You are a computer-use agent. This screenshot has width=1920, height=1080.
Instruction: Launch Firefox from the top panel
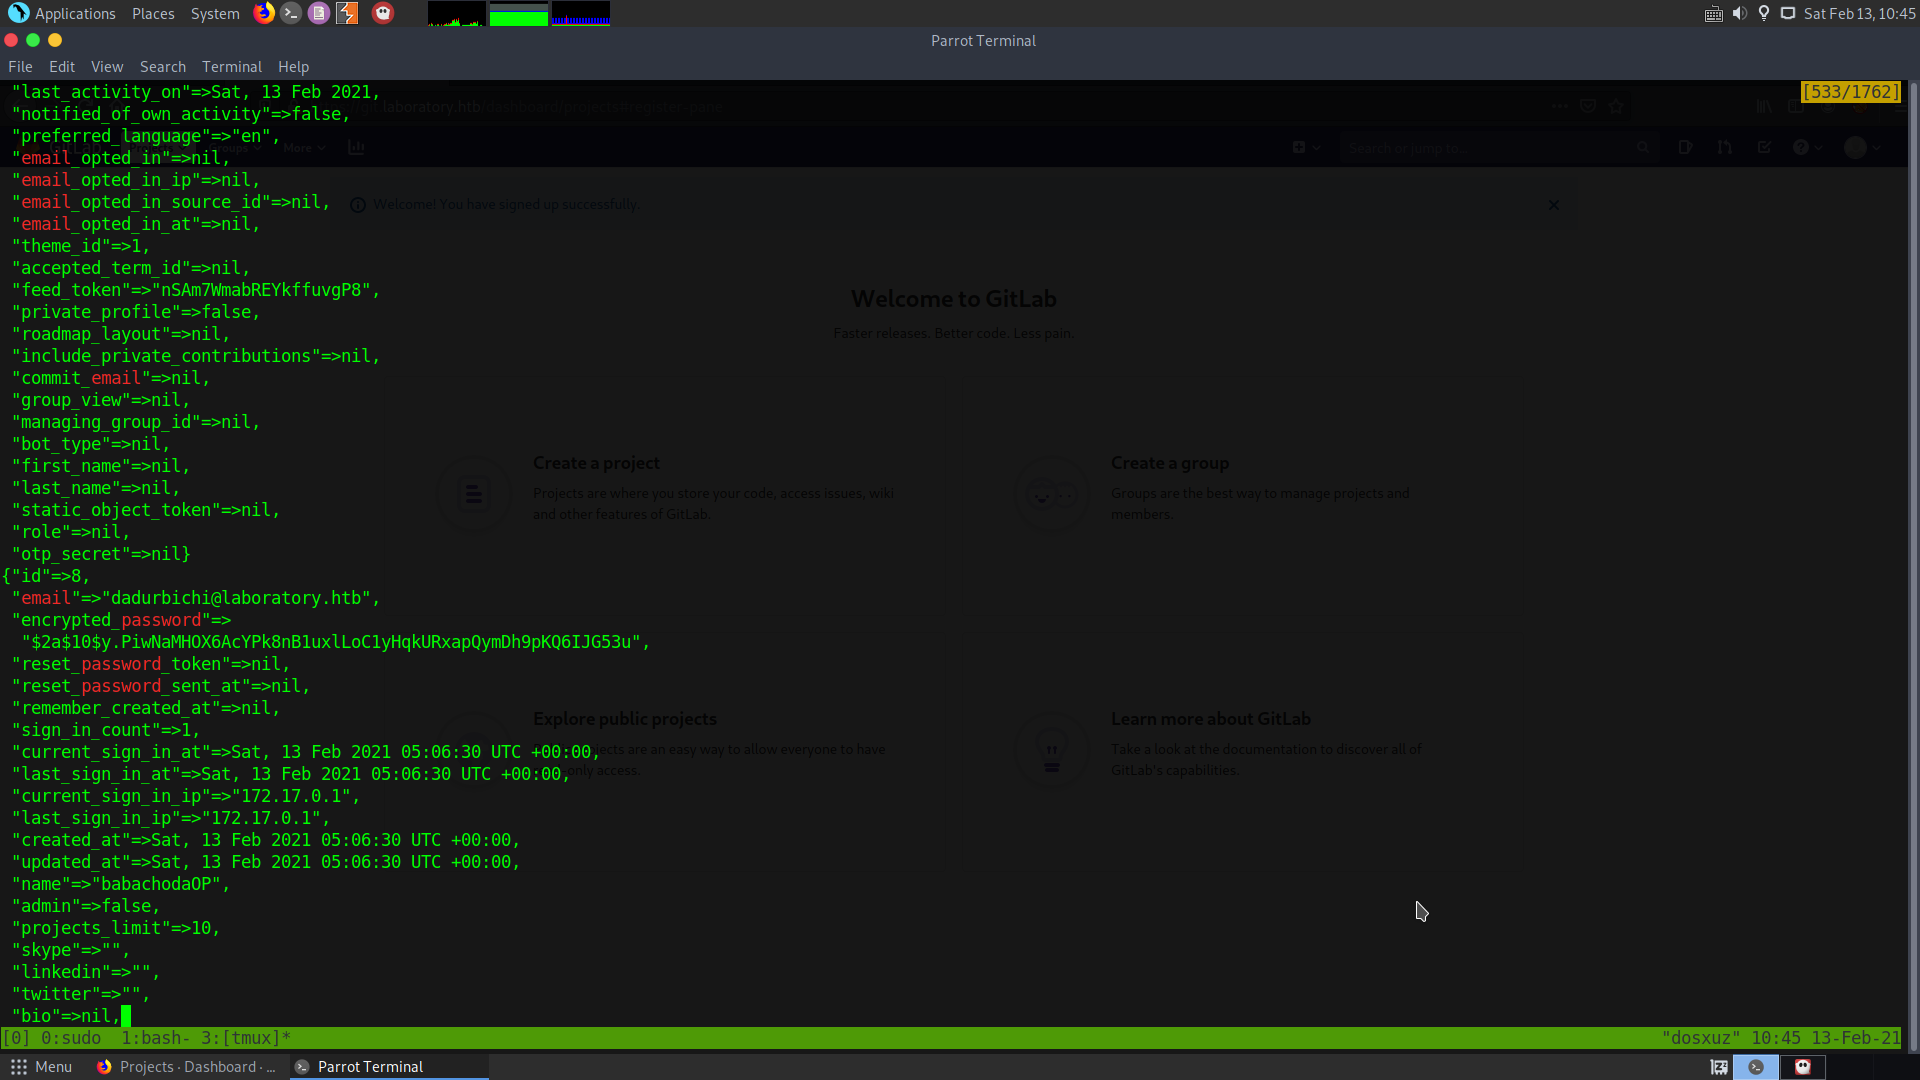click(x=264, y=13)
